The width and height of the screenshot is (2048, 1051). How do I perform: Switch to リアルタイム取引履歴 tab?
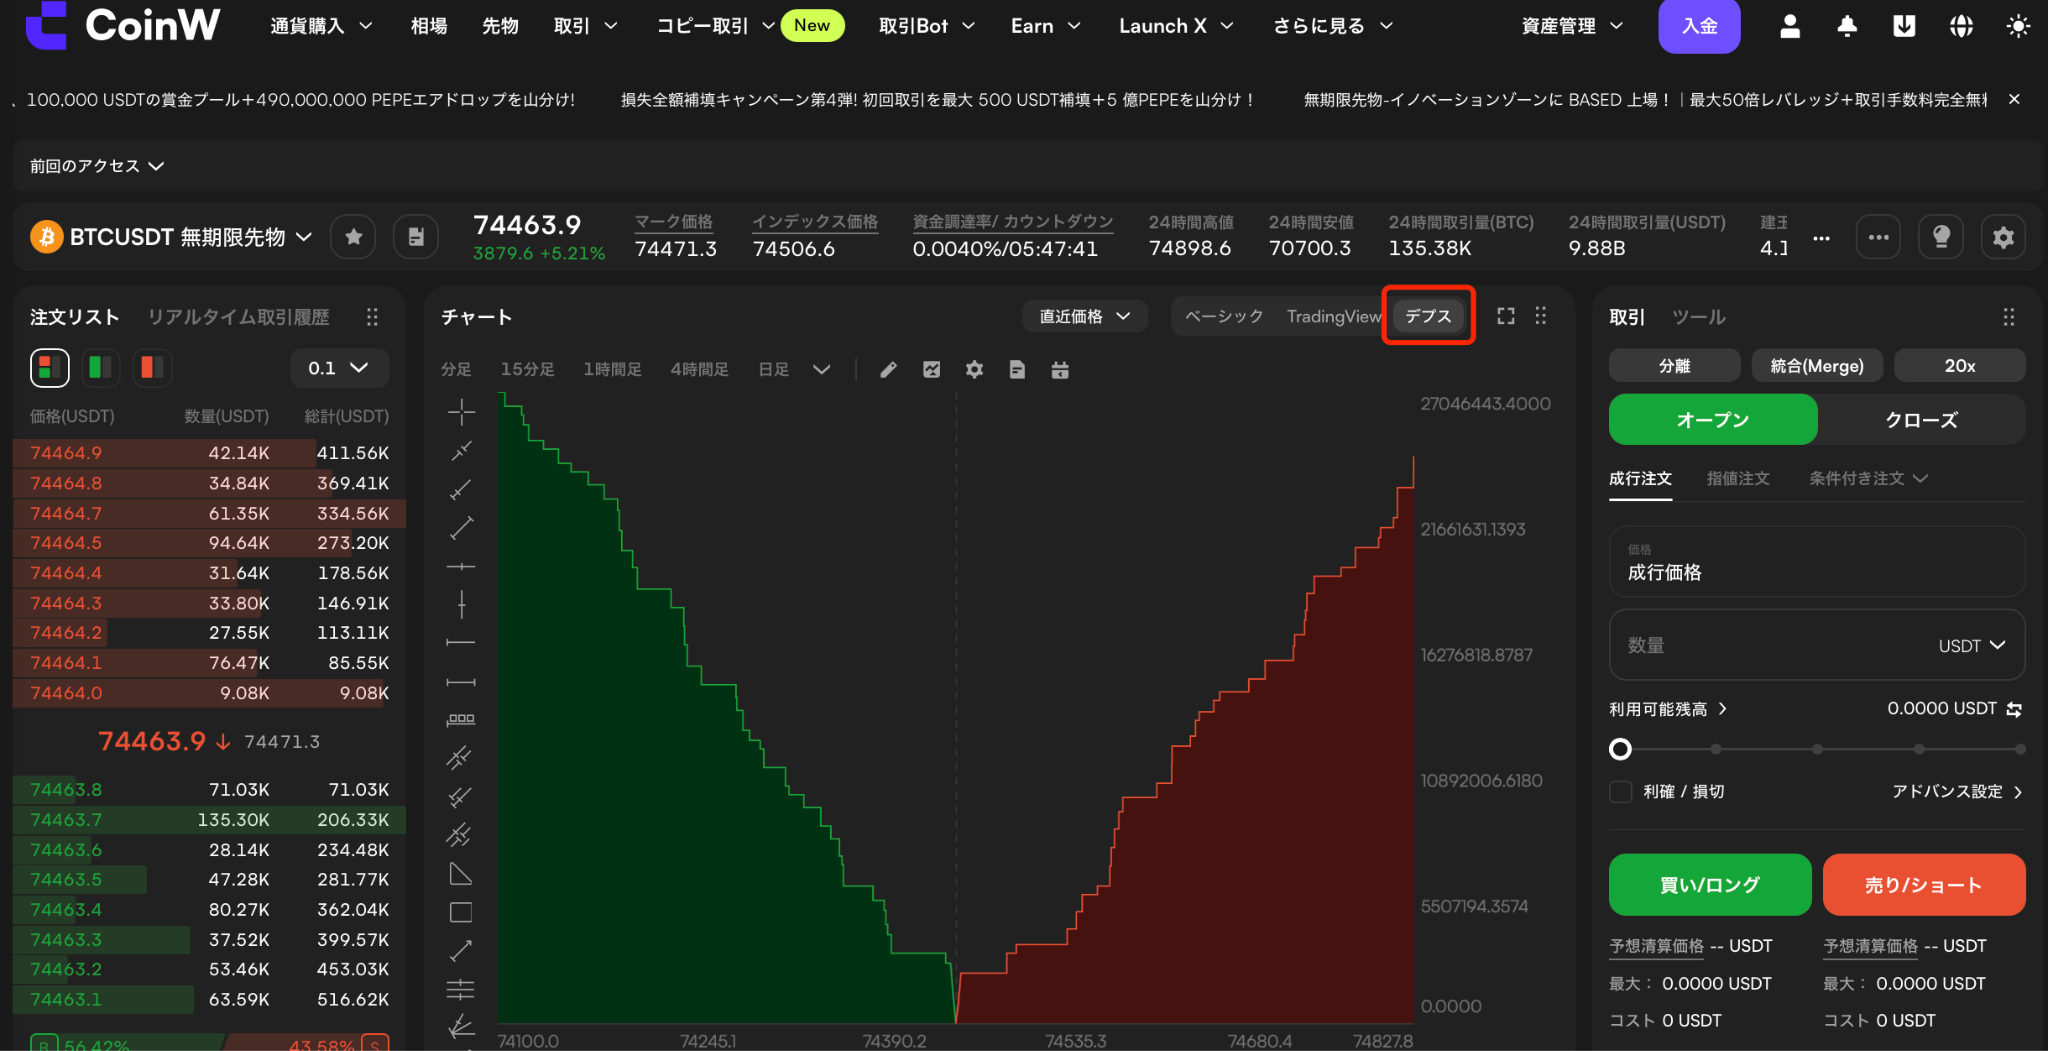click(238, 317)
